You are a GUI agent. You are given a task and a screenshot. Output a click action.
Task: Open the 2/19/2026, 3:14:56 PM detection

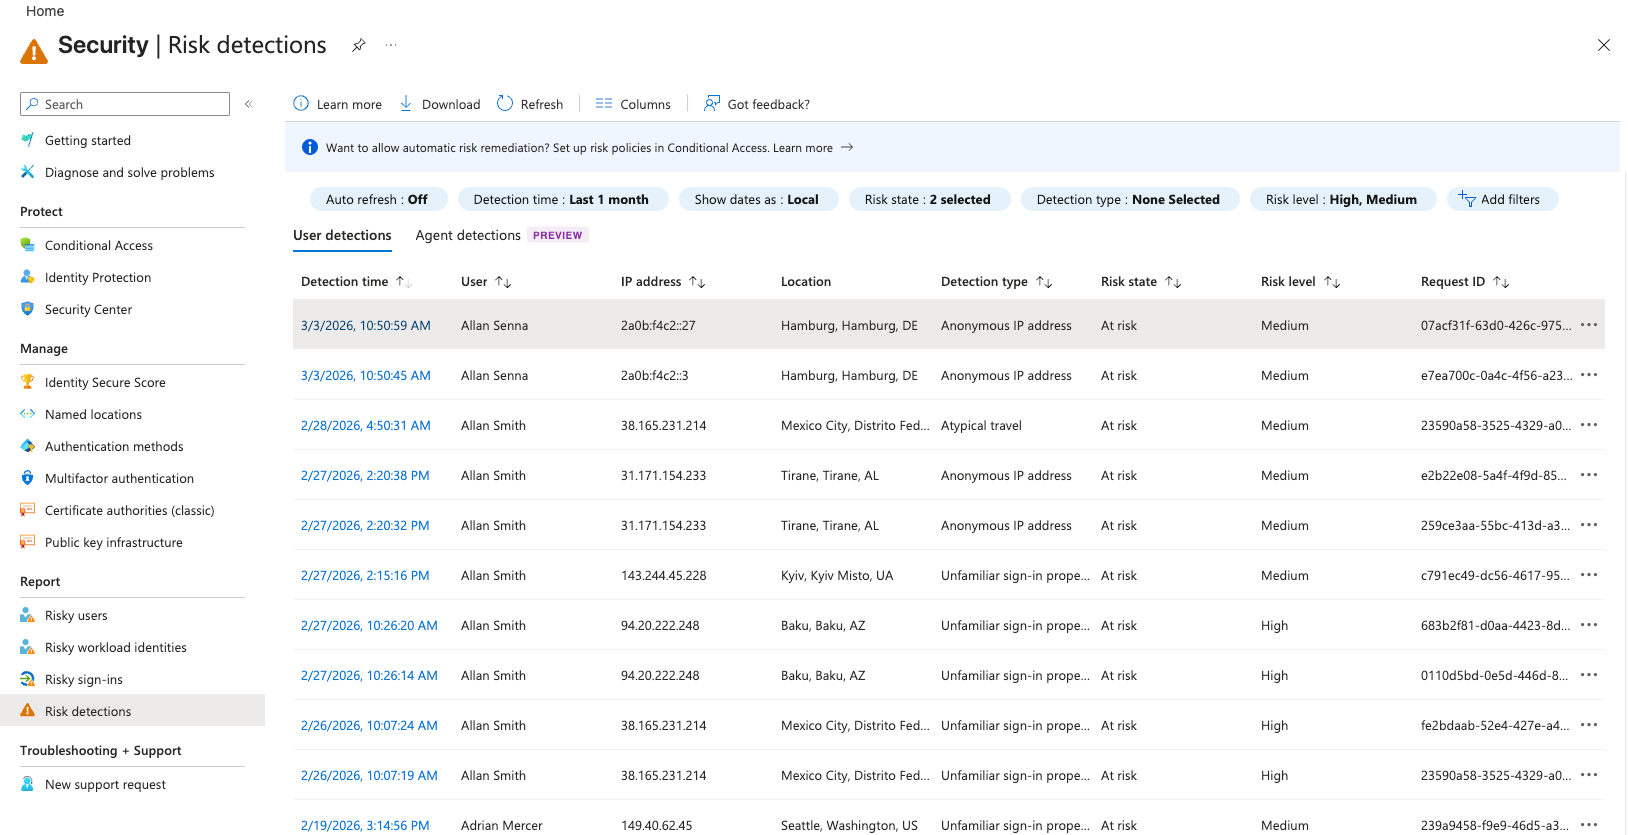[365, 825]
